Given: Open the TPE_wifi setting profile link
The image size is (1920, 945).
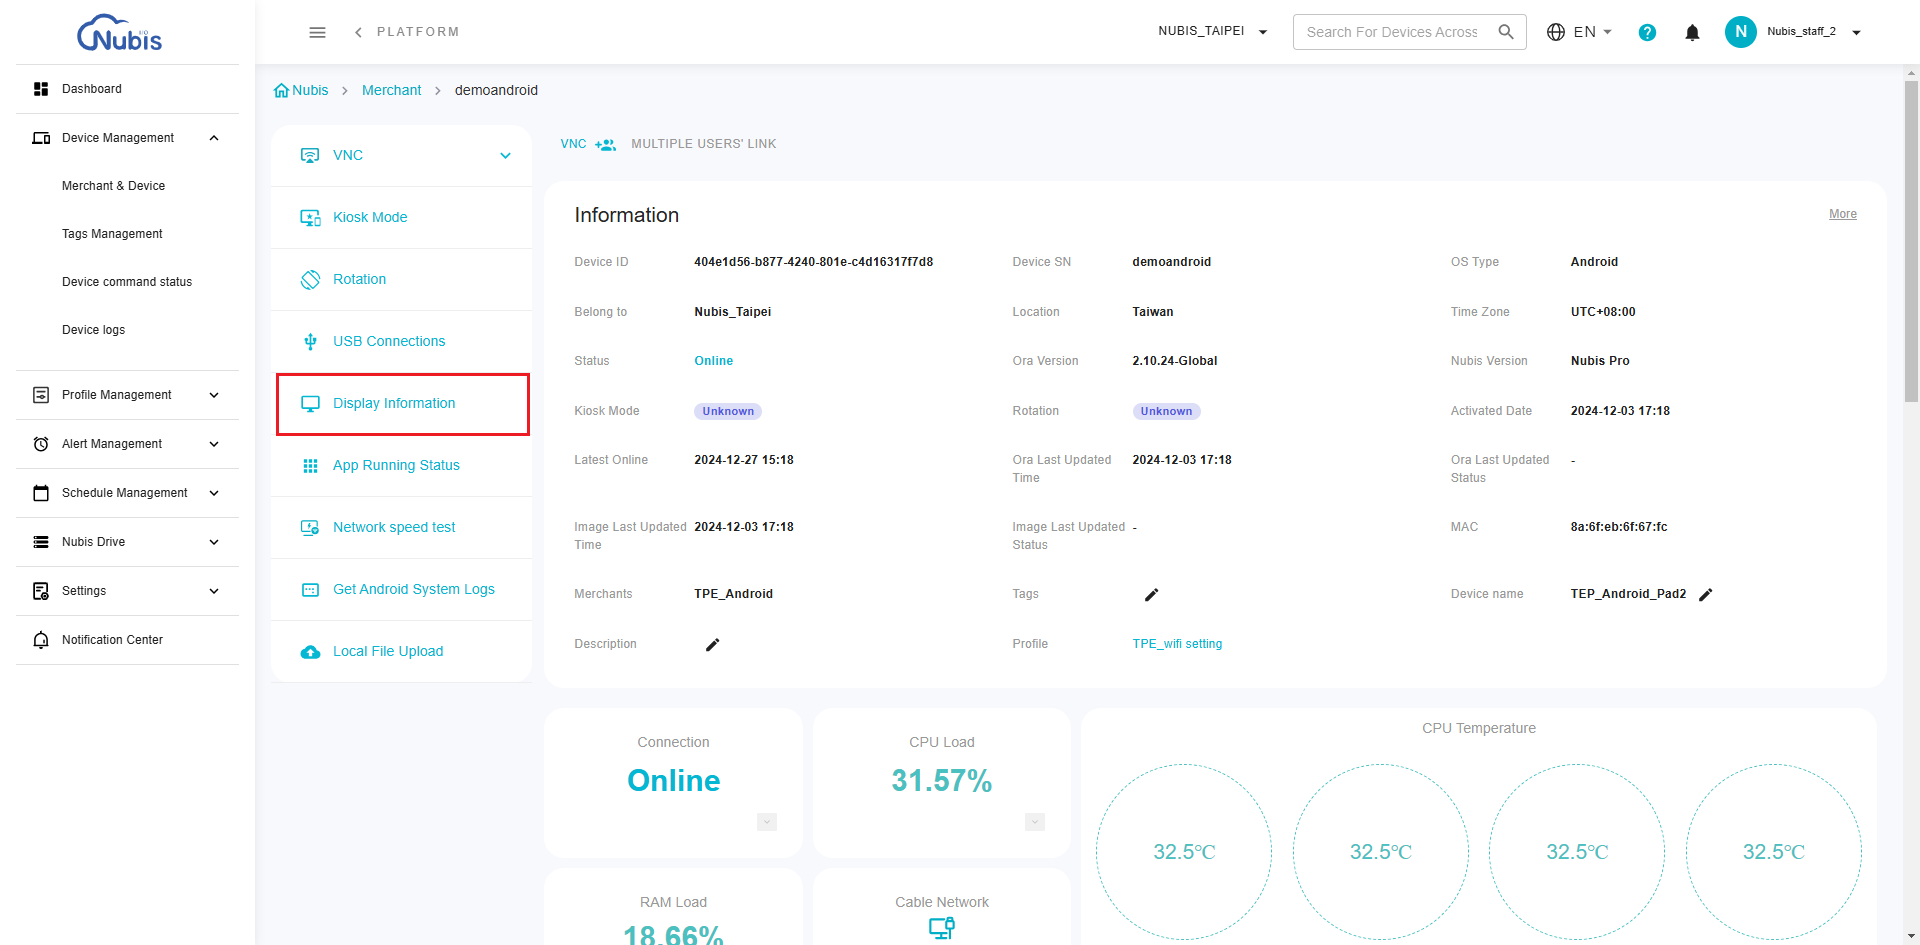Looking at the screenshot, I should [x=1177, y=644].
